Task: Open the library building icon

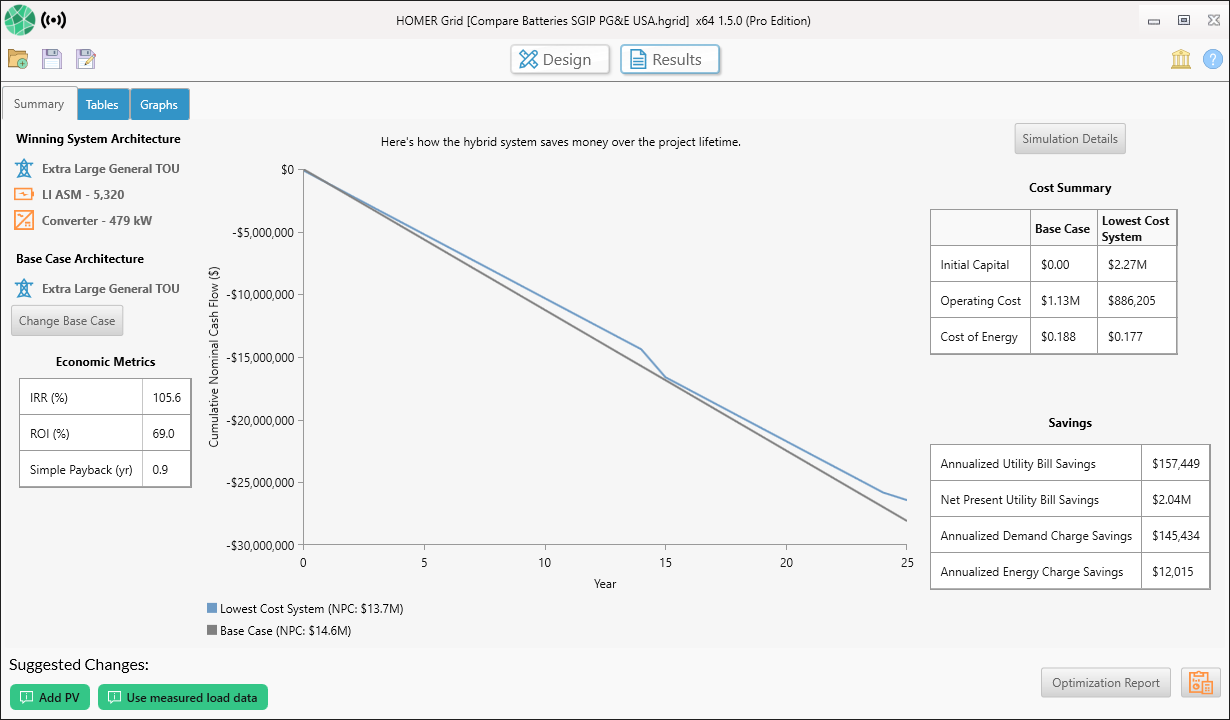Action: [1181, 59]
